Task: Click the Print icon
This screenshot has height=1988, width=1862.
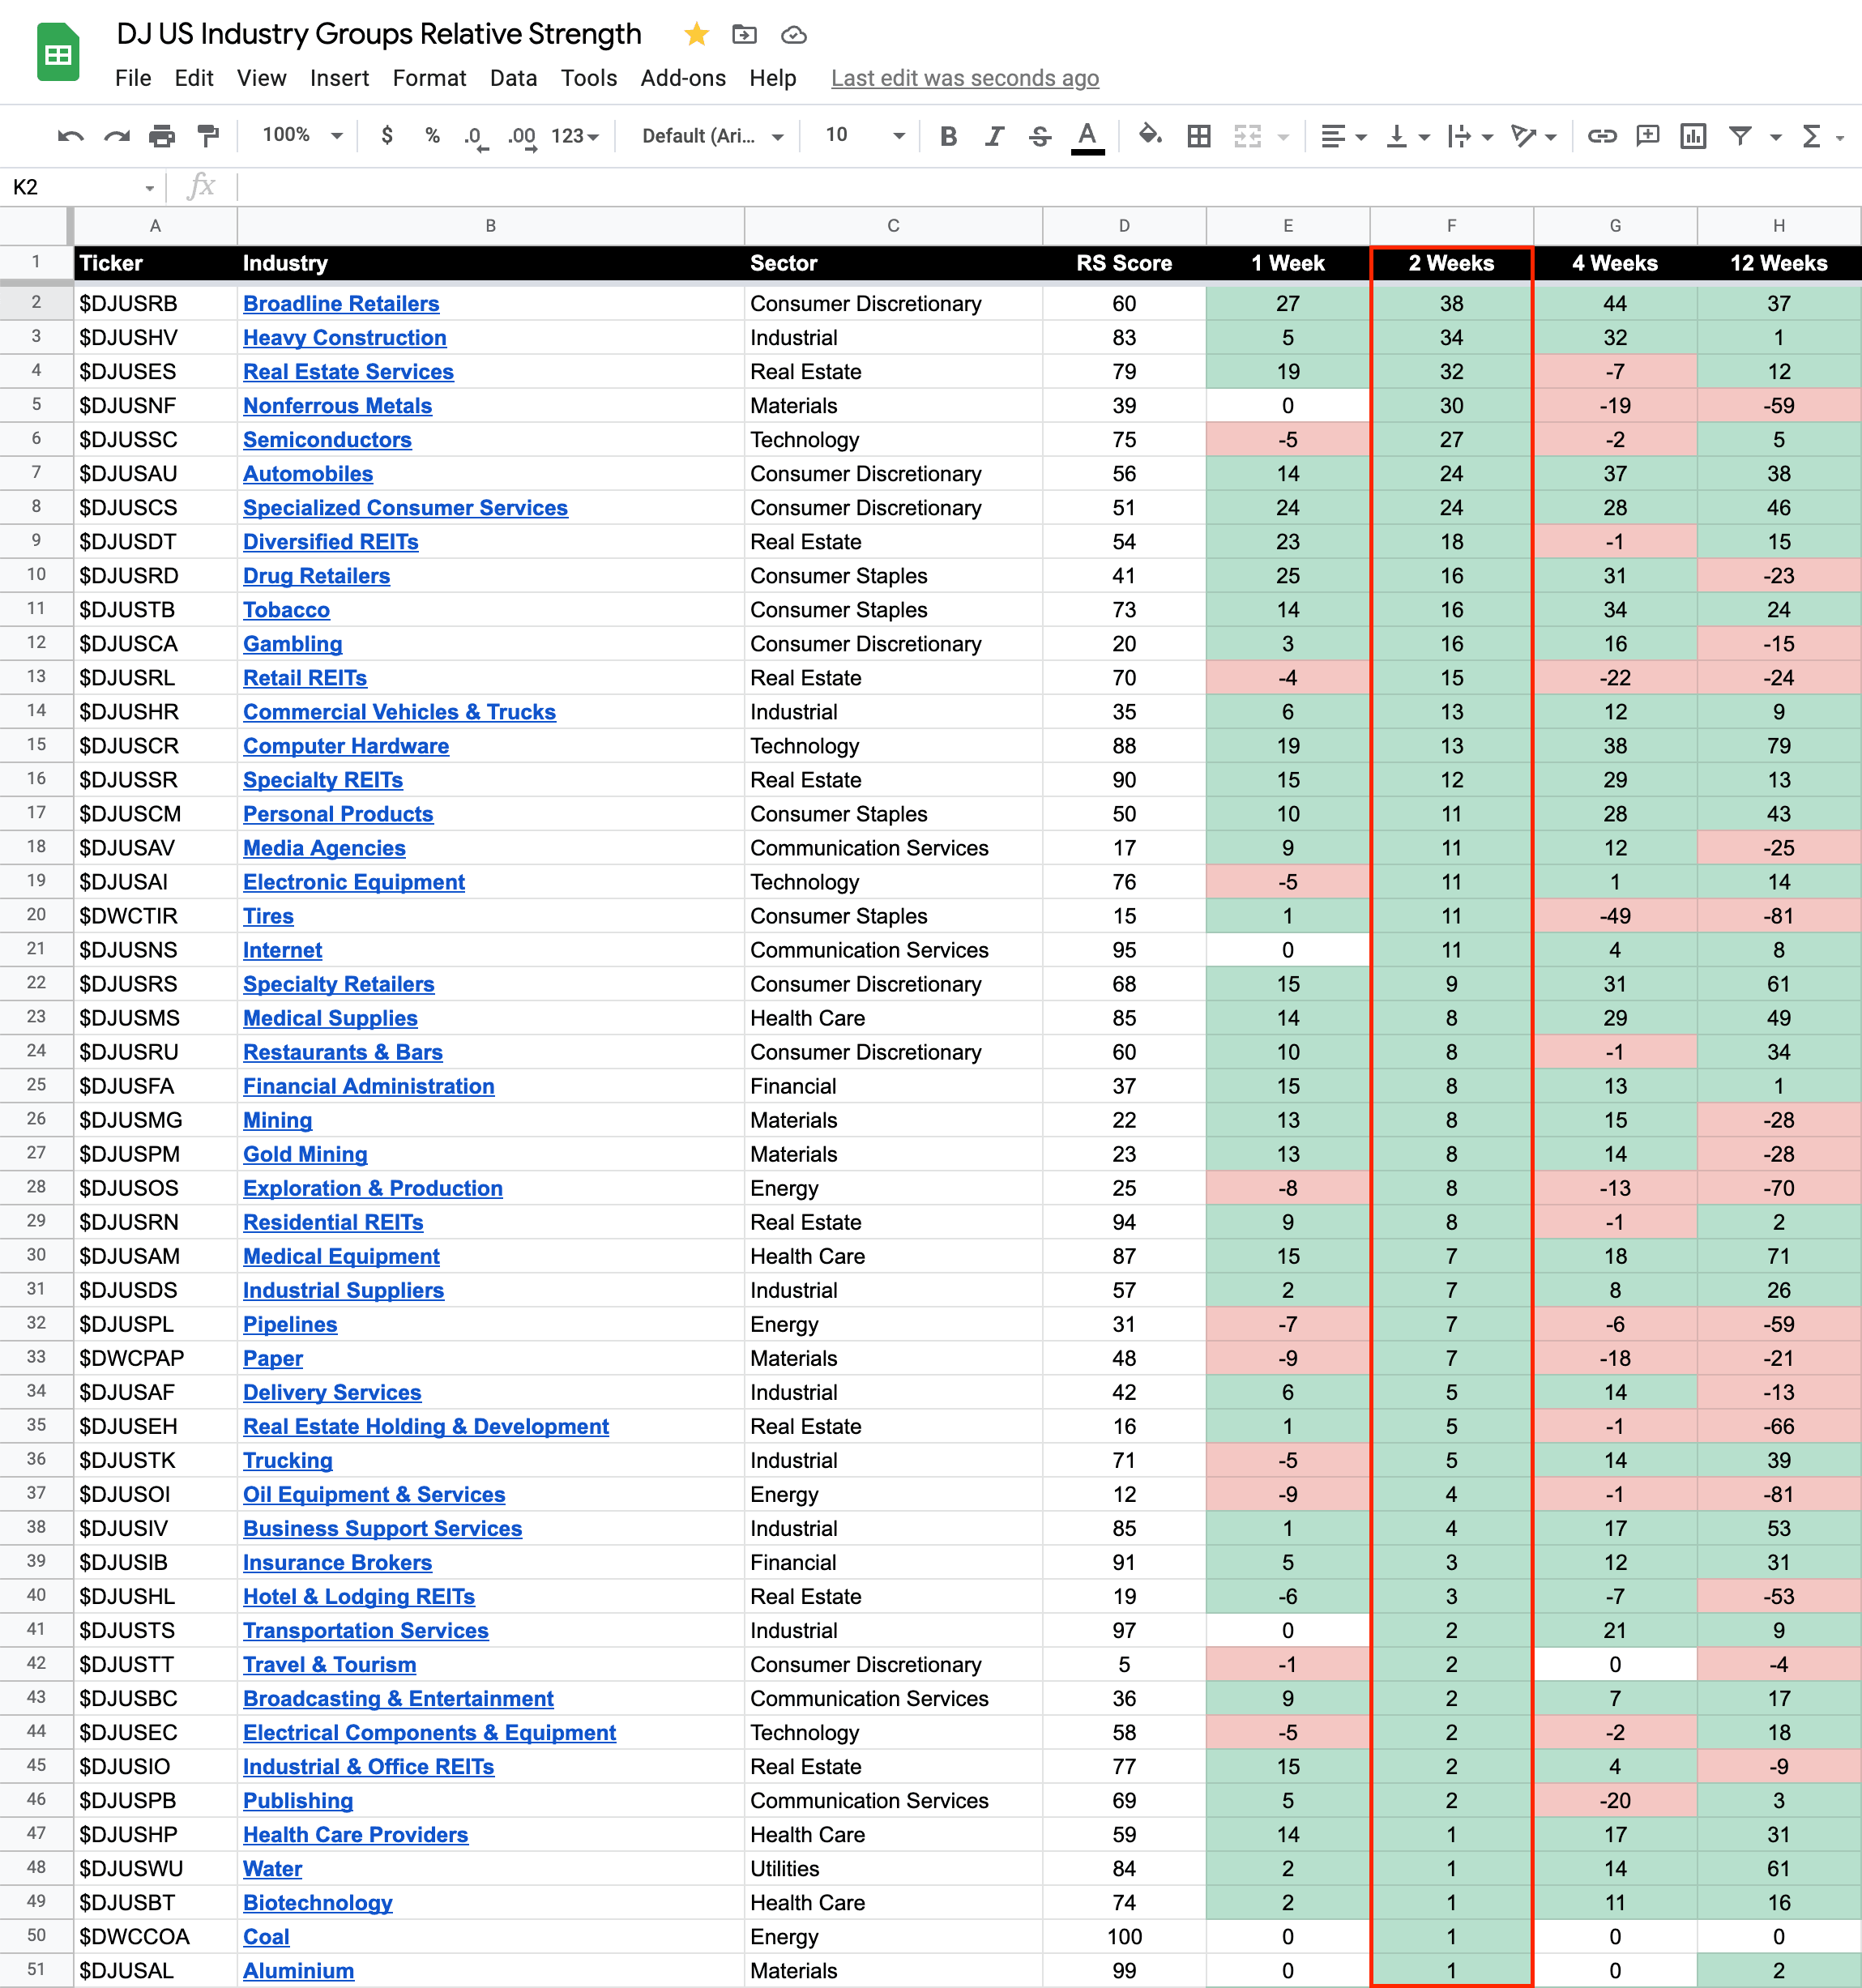Action: point(162,136)
